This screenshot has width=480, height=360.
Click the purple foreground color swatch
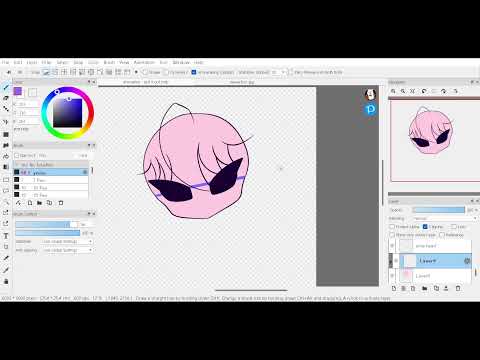point(18,91)
